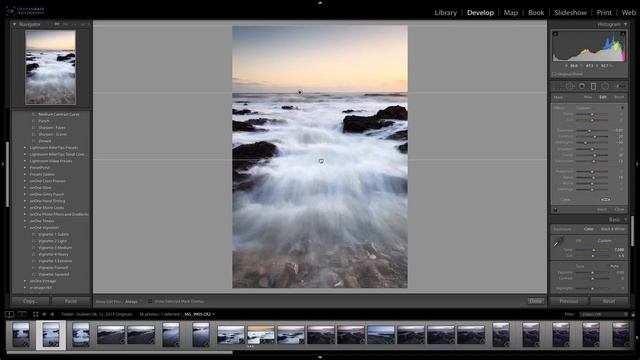
Task: Click the graduated filter pin on the waves
Action: point(321,161)
